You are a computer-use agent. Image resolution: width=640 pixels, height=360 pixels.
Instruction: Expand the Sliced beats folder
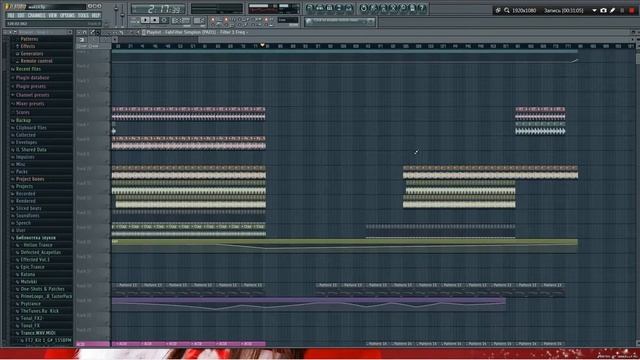pos(29,208)
